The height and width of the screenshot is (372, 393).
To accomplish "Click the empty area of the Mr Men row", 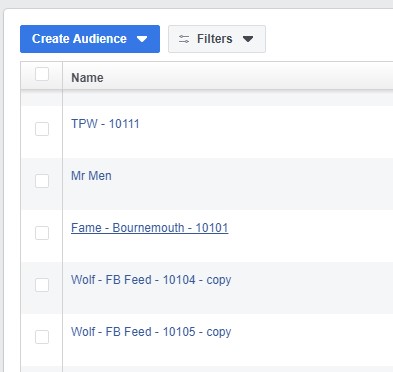I will (x=253, y=184).
